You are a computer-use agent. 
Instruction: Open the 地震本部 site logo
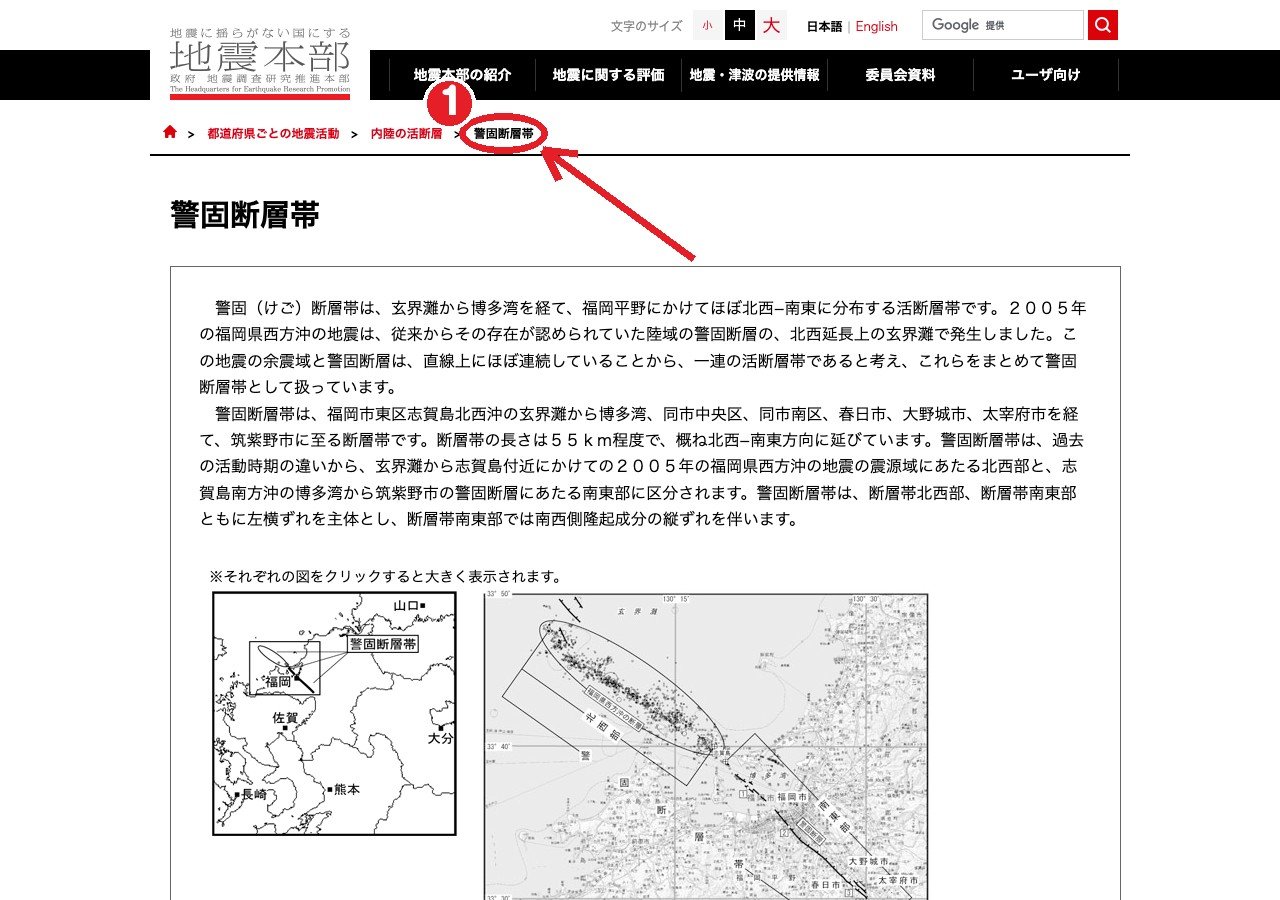260,63
